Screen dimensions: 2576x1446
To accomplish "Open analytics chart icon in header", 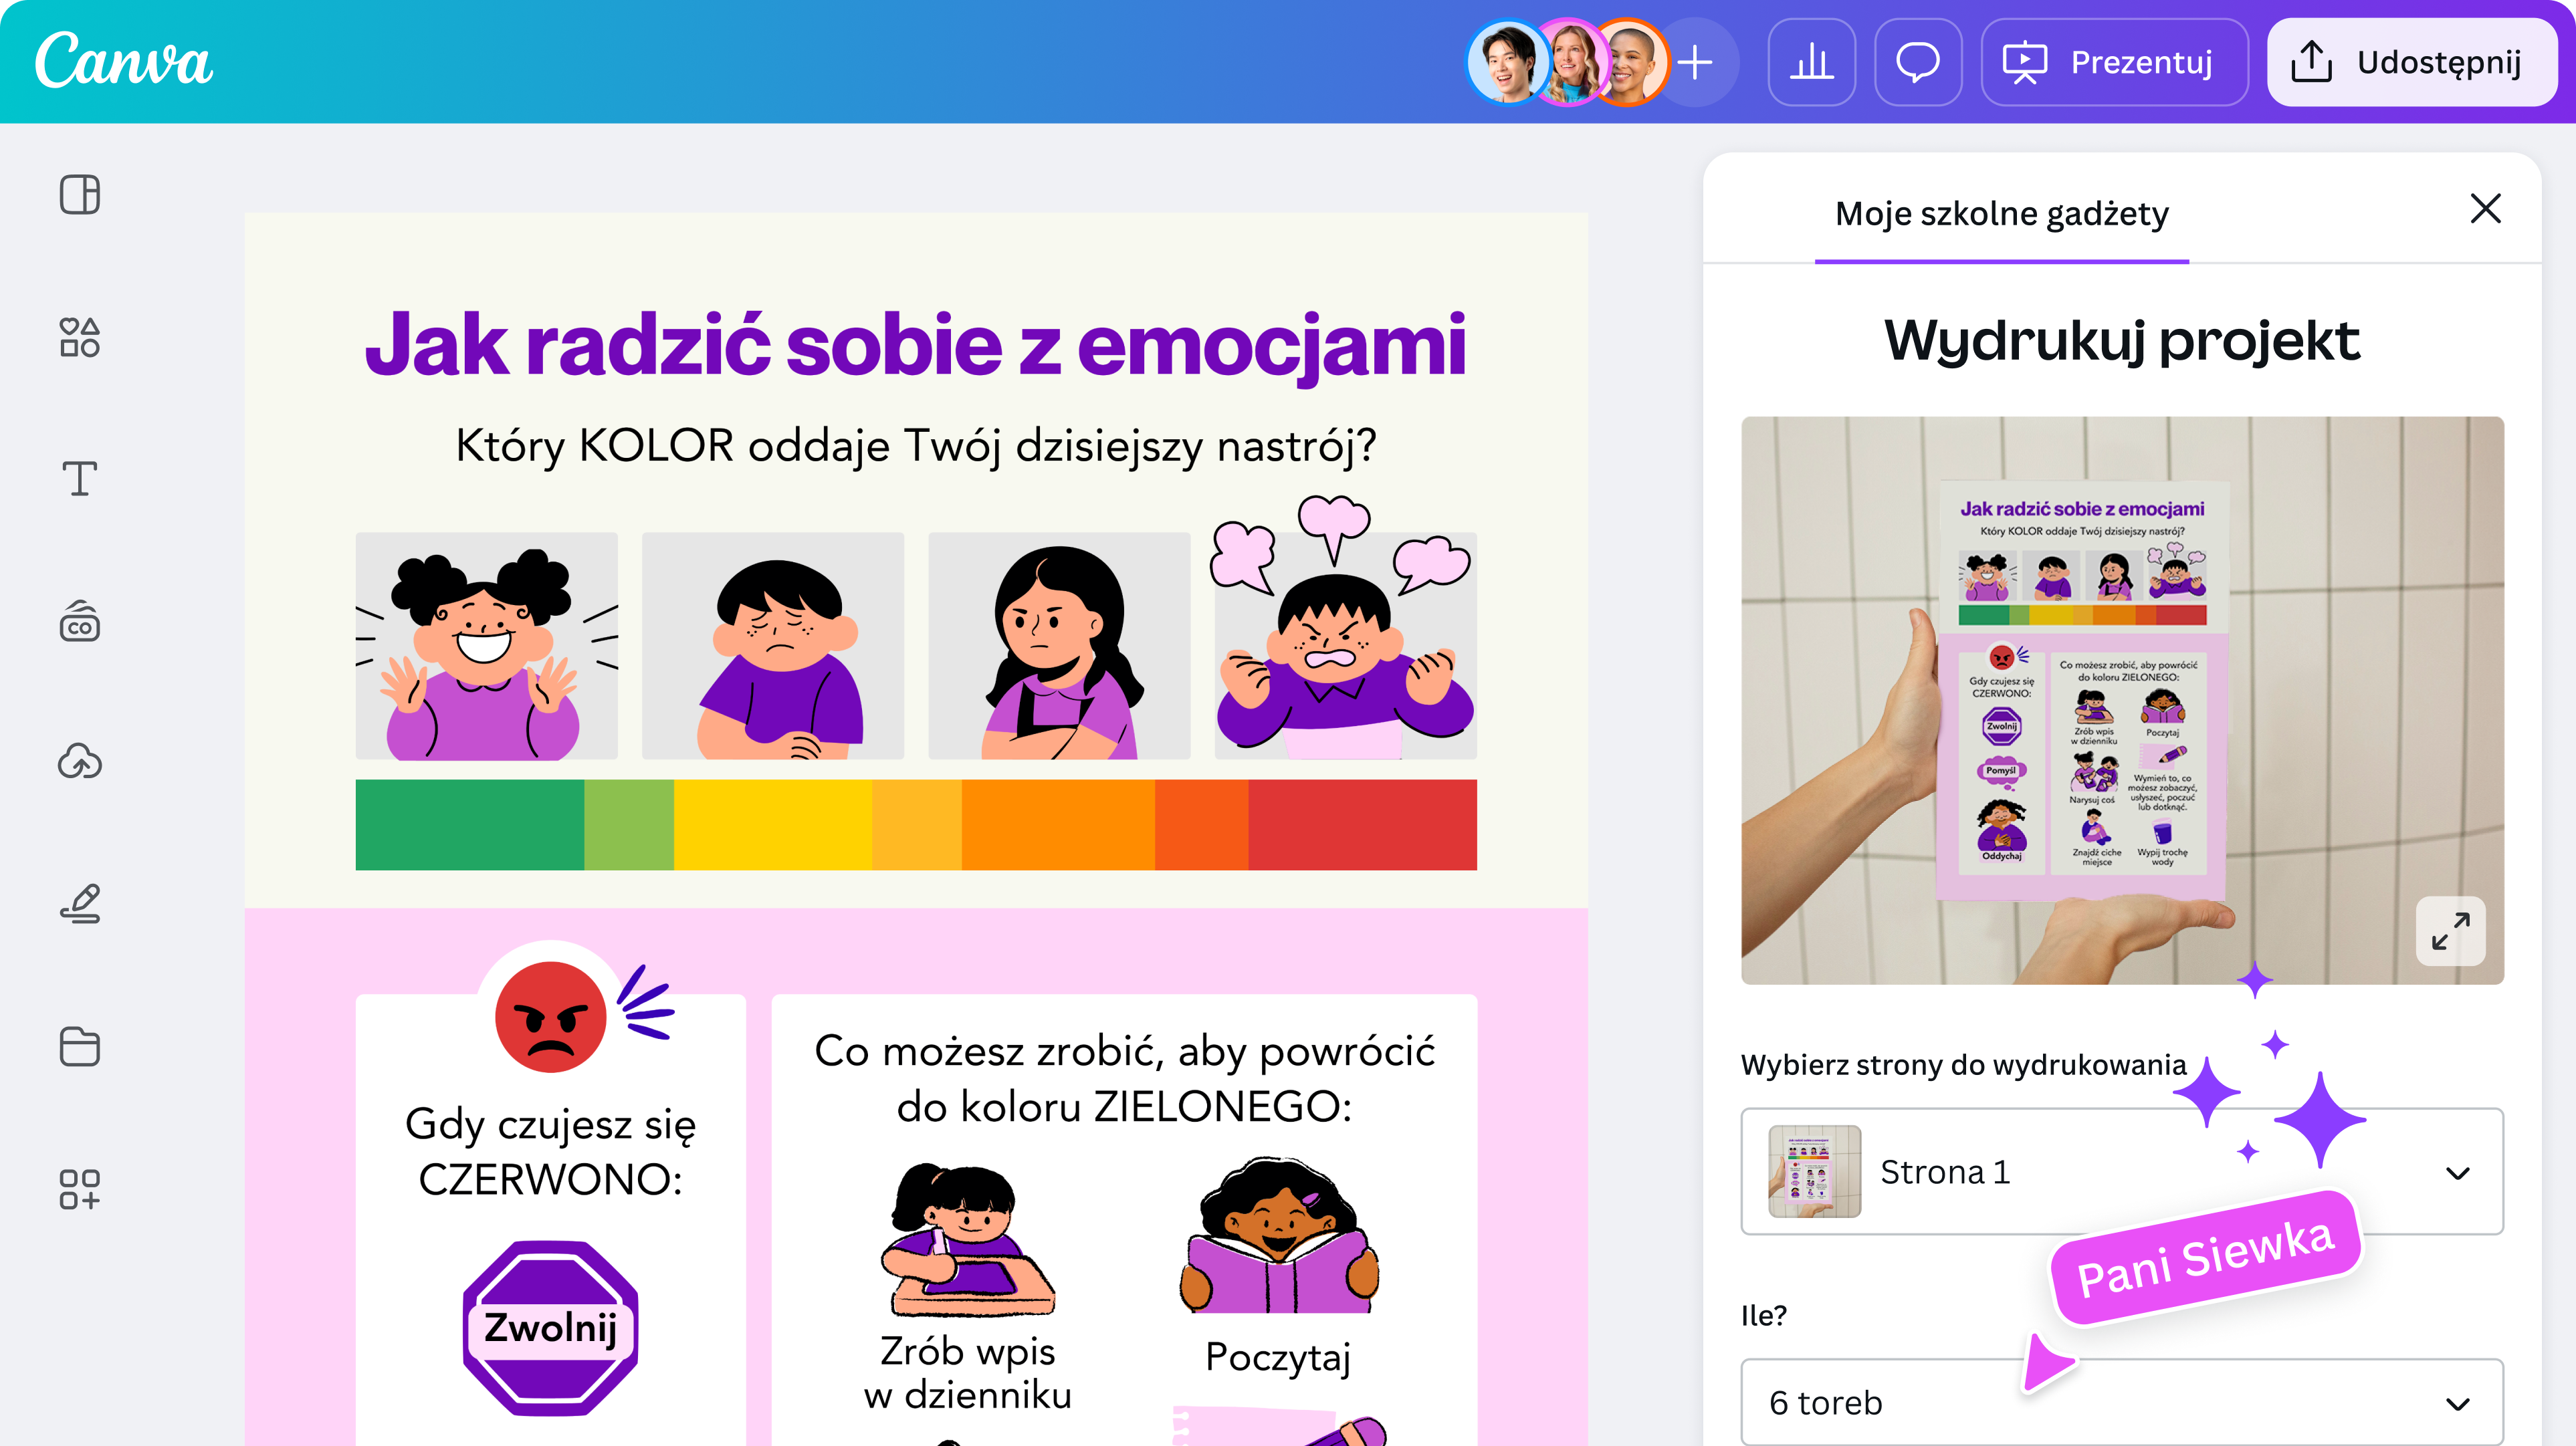I will click(1811, 62).
